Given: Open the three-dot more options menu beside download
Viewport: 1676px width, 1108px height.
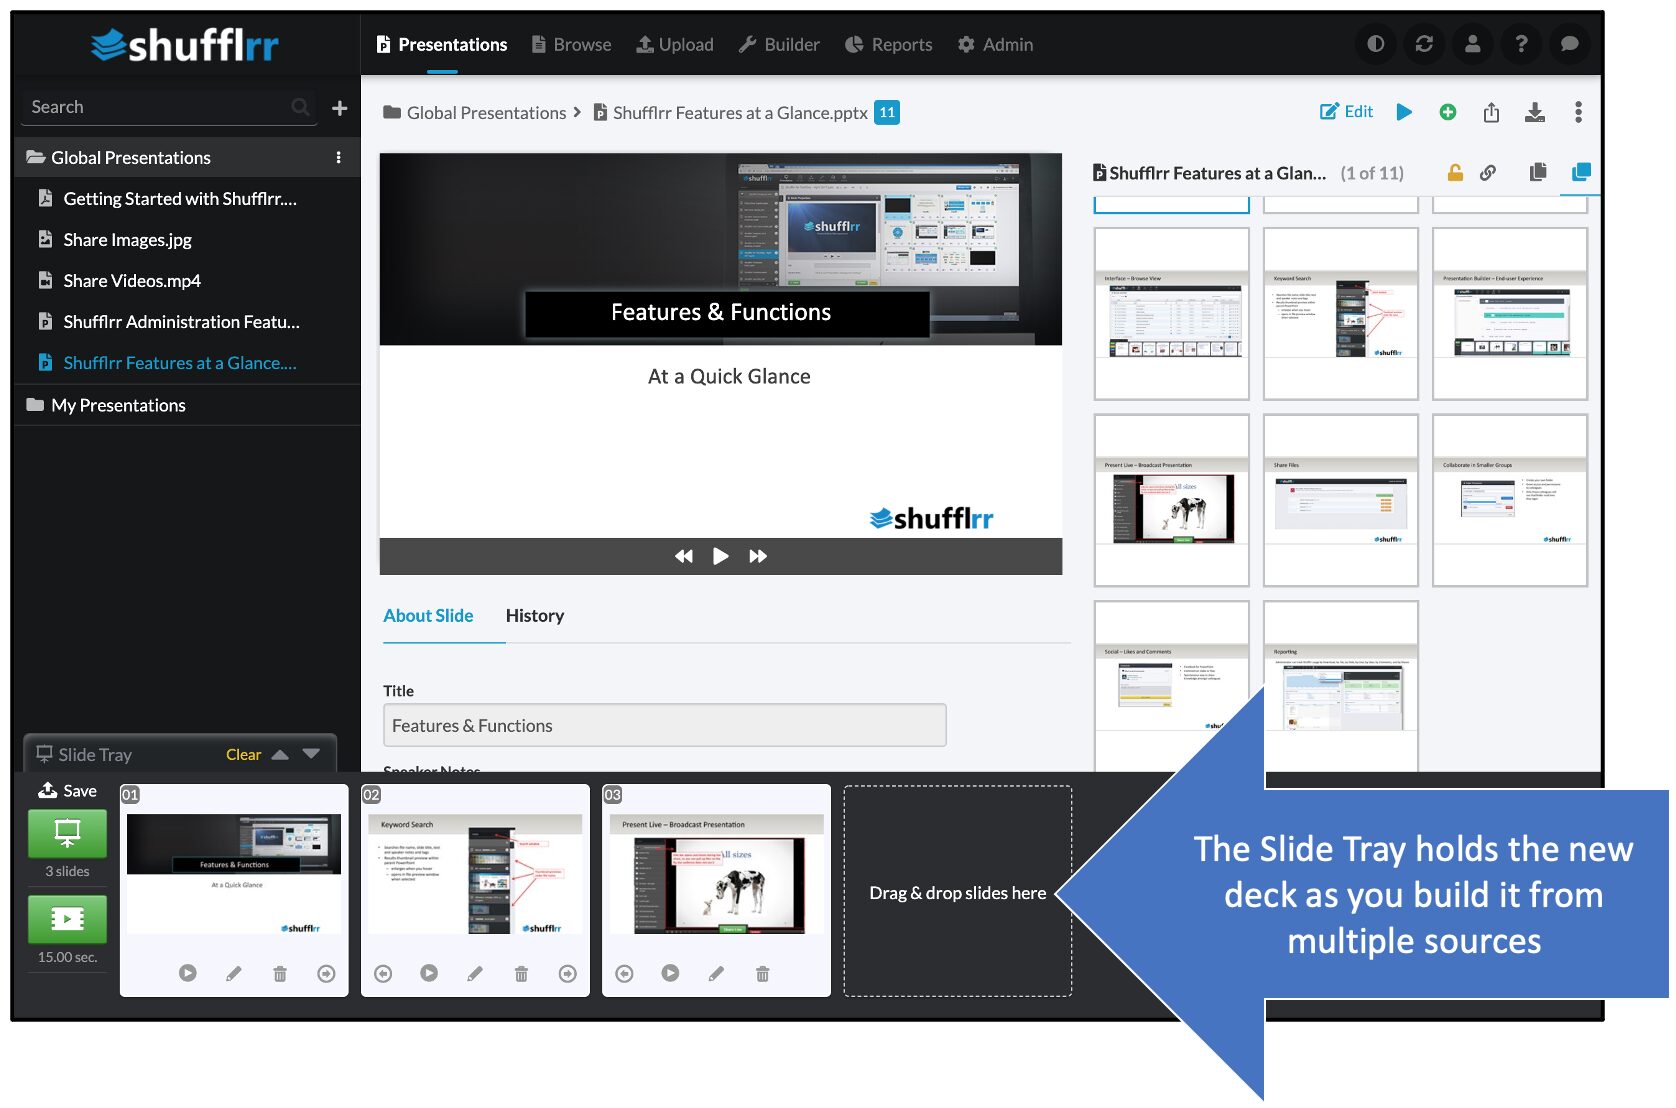Looking at the screenshot, I should [1578, 112].
